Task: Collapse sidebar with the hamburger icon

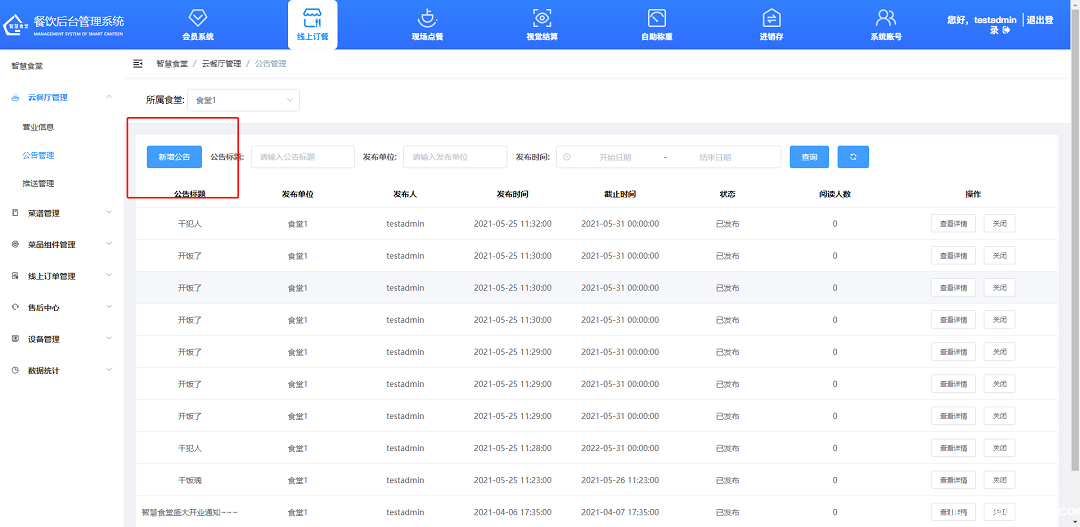Action: click(138, 63)
